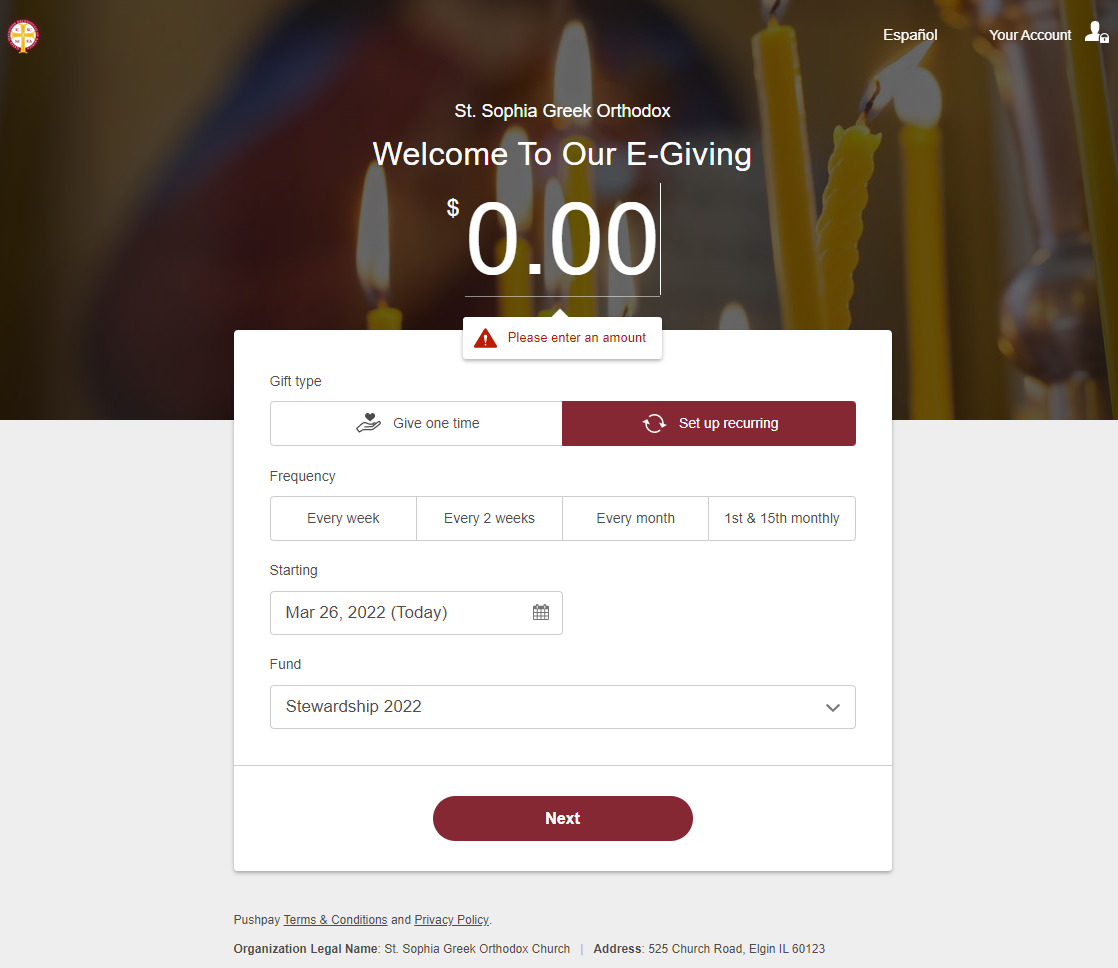The width and height of the screenshot is (1118, 968).
Task: Click the red warning triangle icon
Action: [x=486, y=338]
